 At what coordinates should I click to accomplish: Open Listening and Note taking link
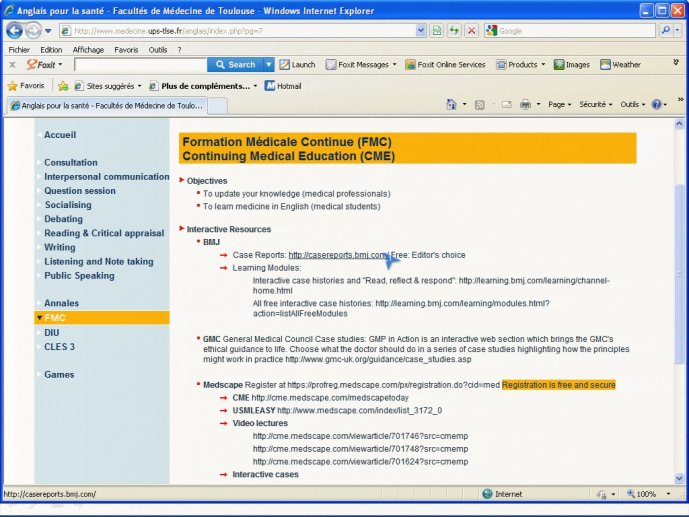pos(99,261)
